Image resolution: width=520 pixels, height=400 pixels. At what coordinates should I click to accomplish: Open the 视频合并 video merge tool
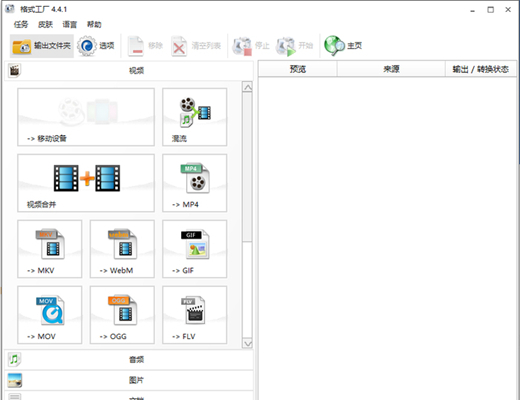(x=86, y=183)
